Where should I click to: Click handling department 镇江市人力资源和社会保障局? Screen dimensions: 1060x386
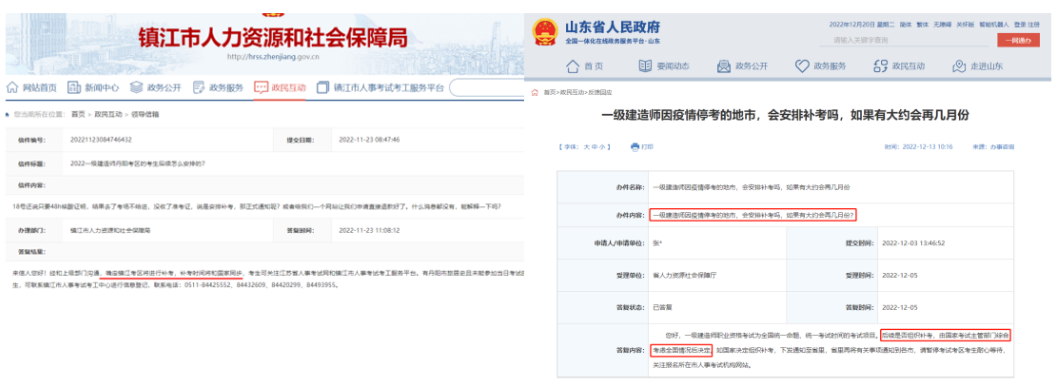pyautogui.click(x=110, y=230)
